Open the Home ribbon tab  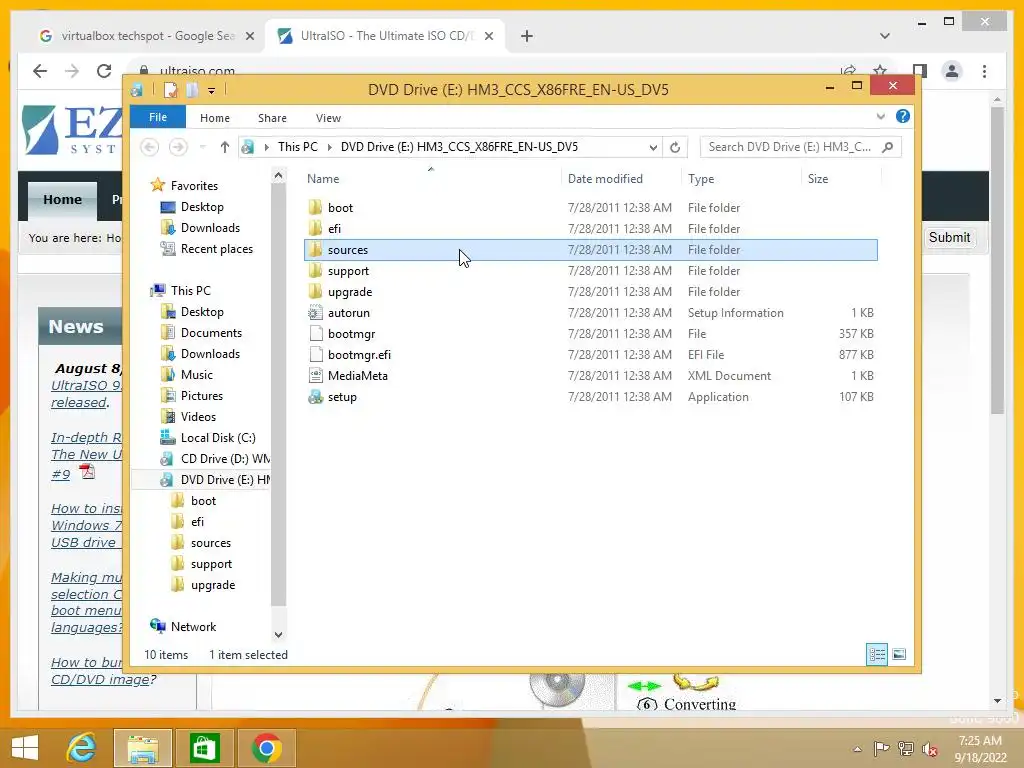point(214,118)
